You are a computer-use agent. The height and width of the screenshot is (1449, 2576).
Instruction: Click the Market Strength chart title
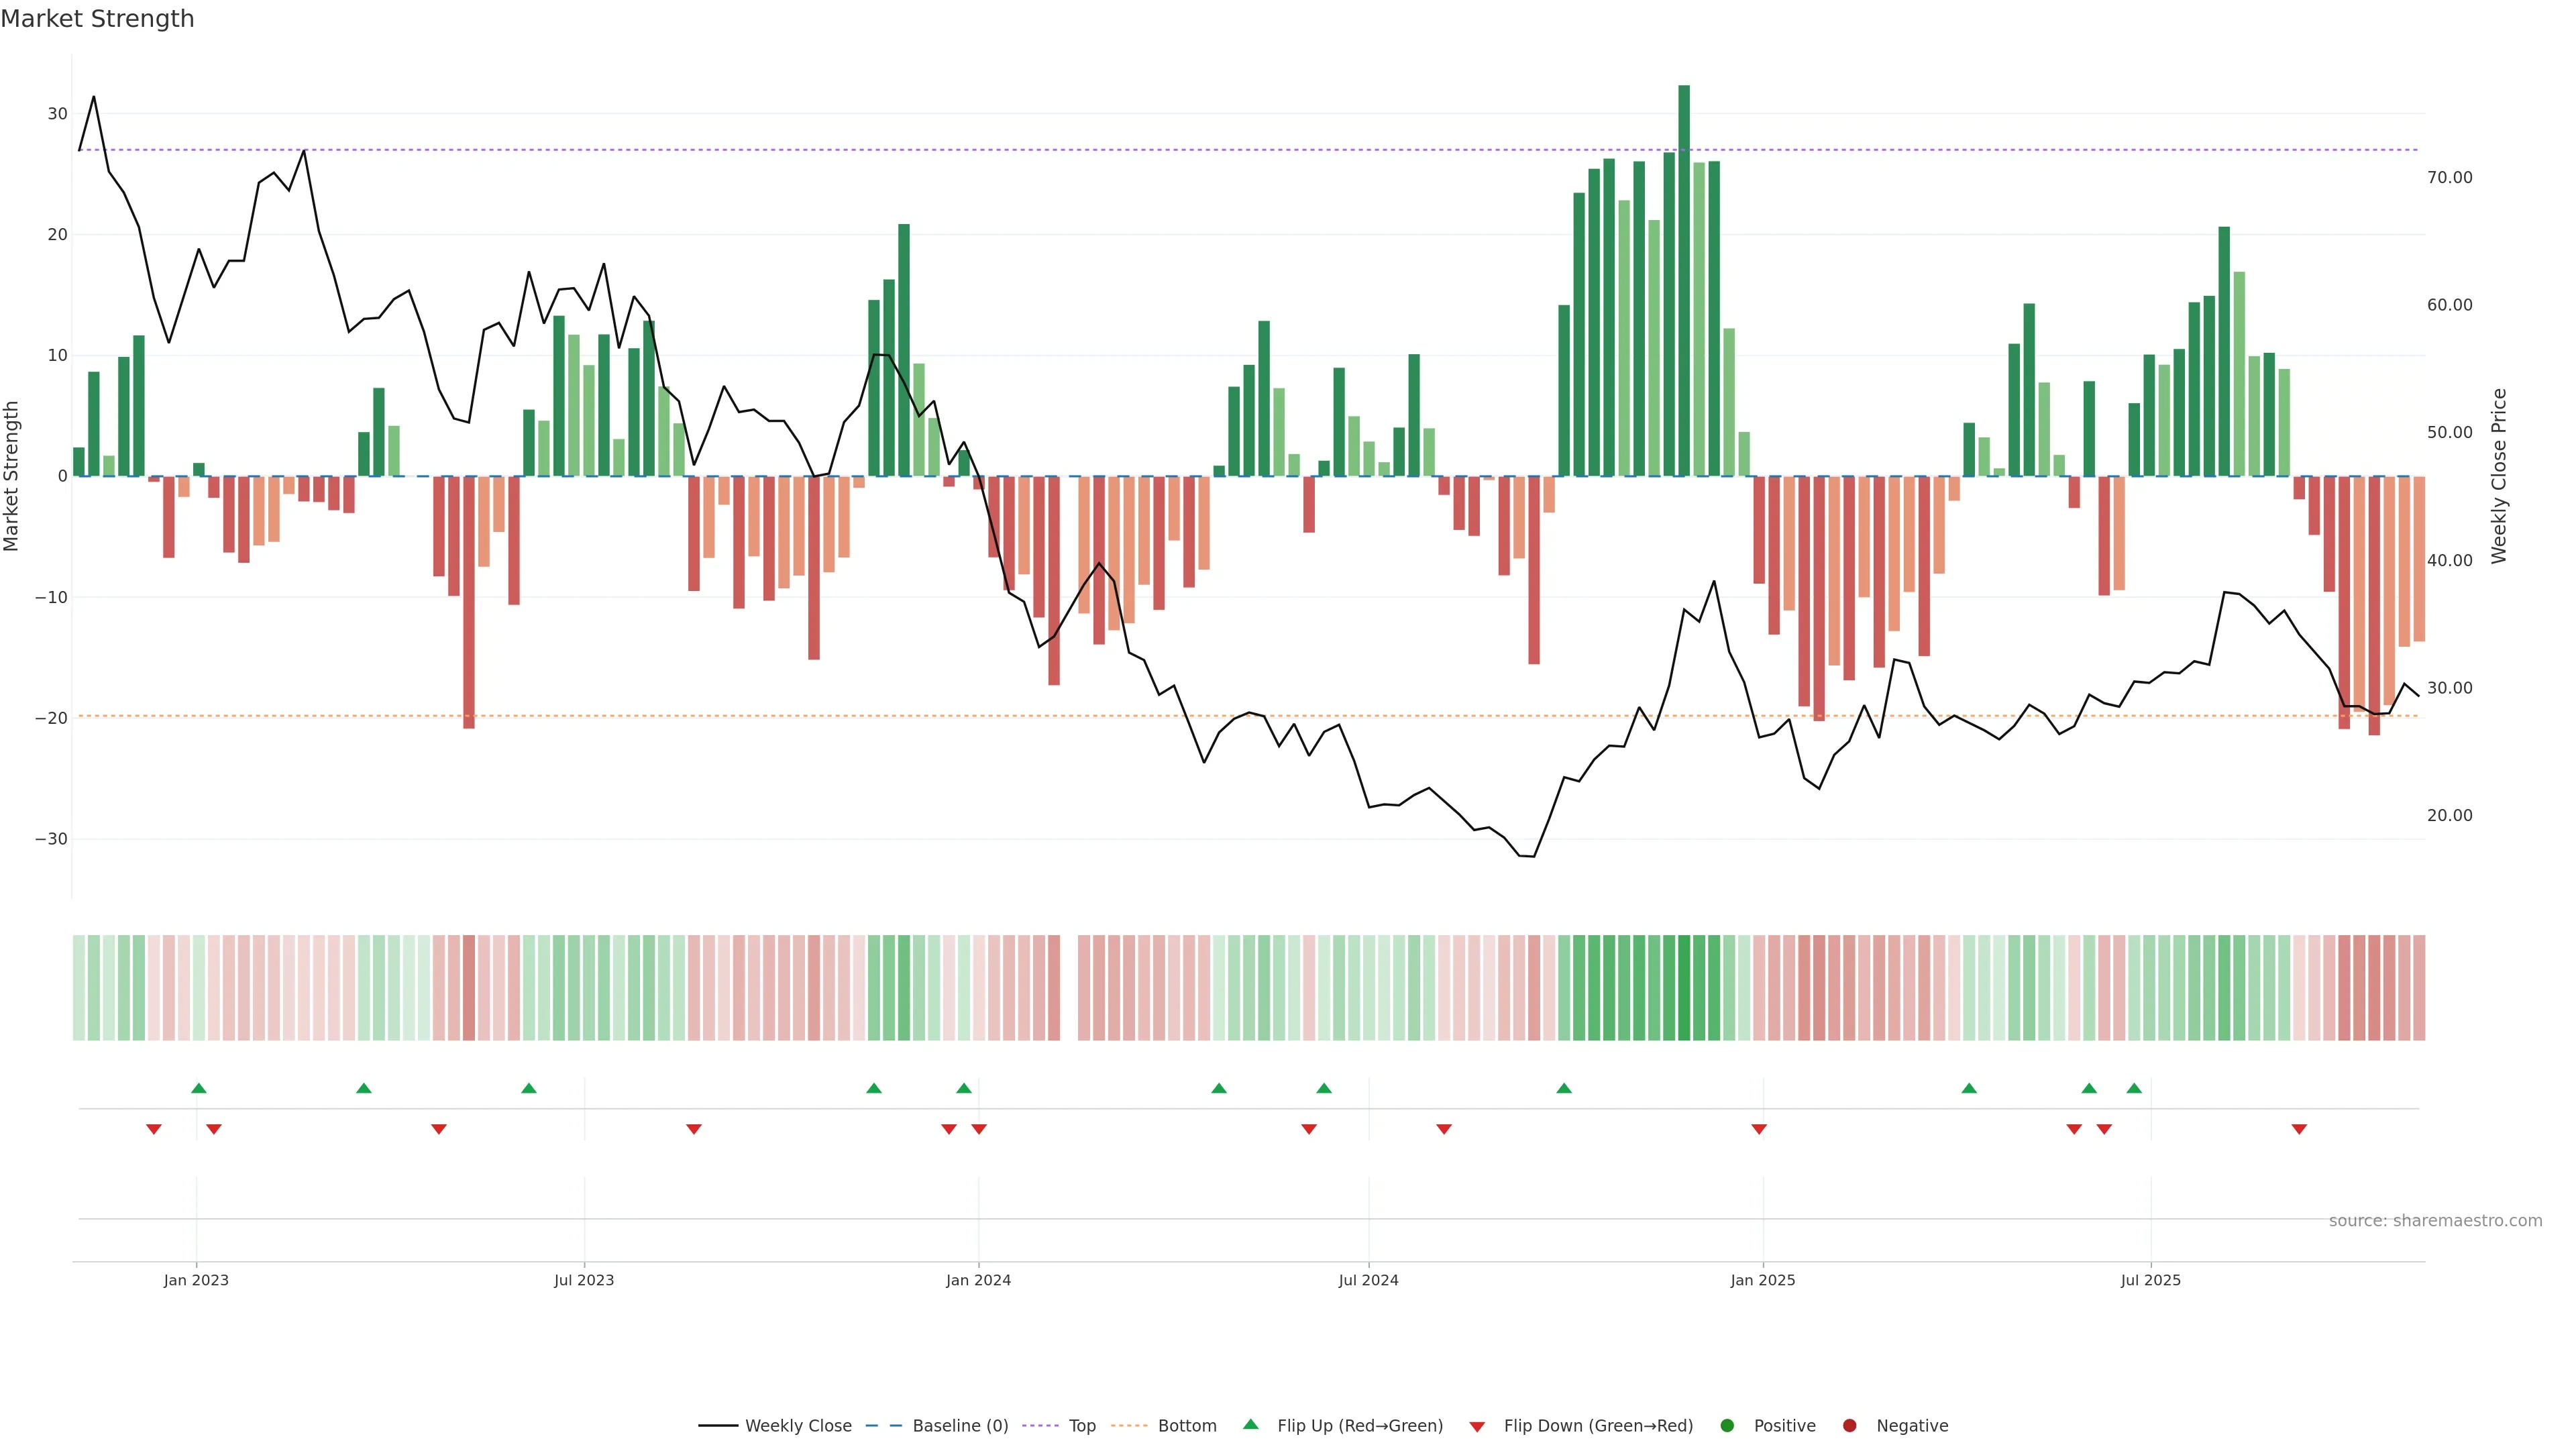pos(97,19)
